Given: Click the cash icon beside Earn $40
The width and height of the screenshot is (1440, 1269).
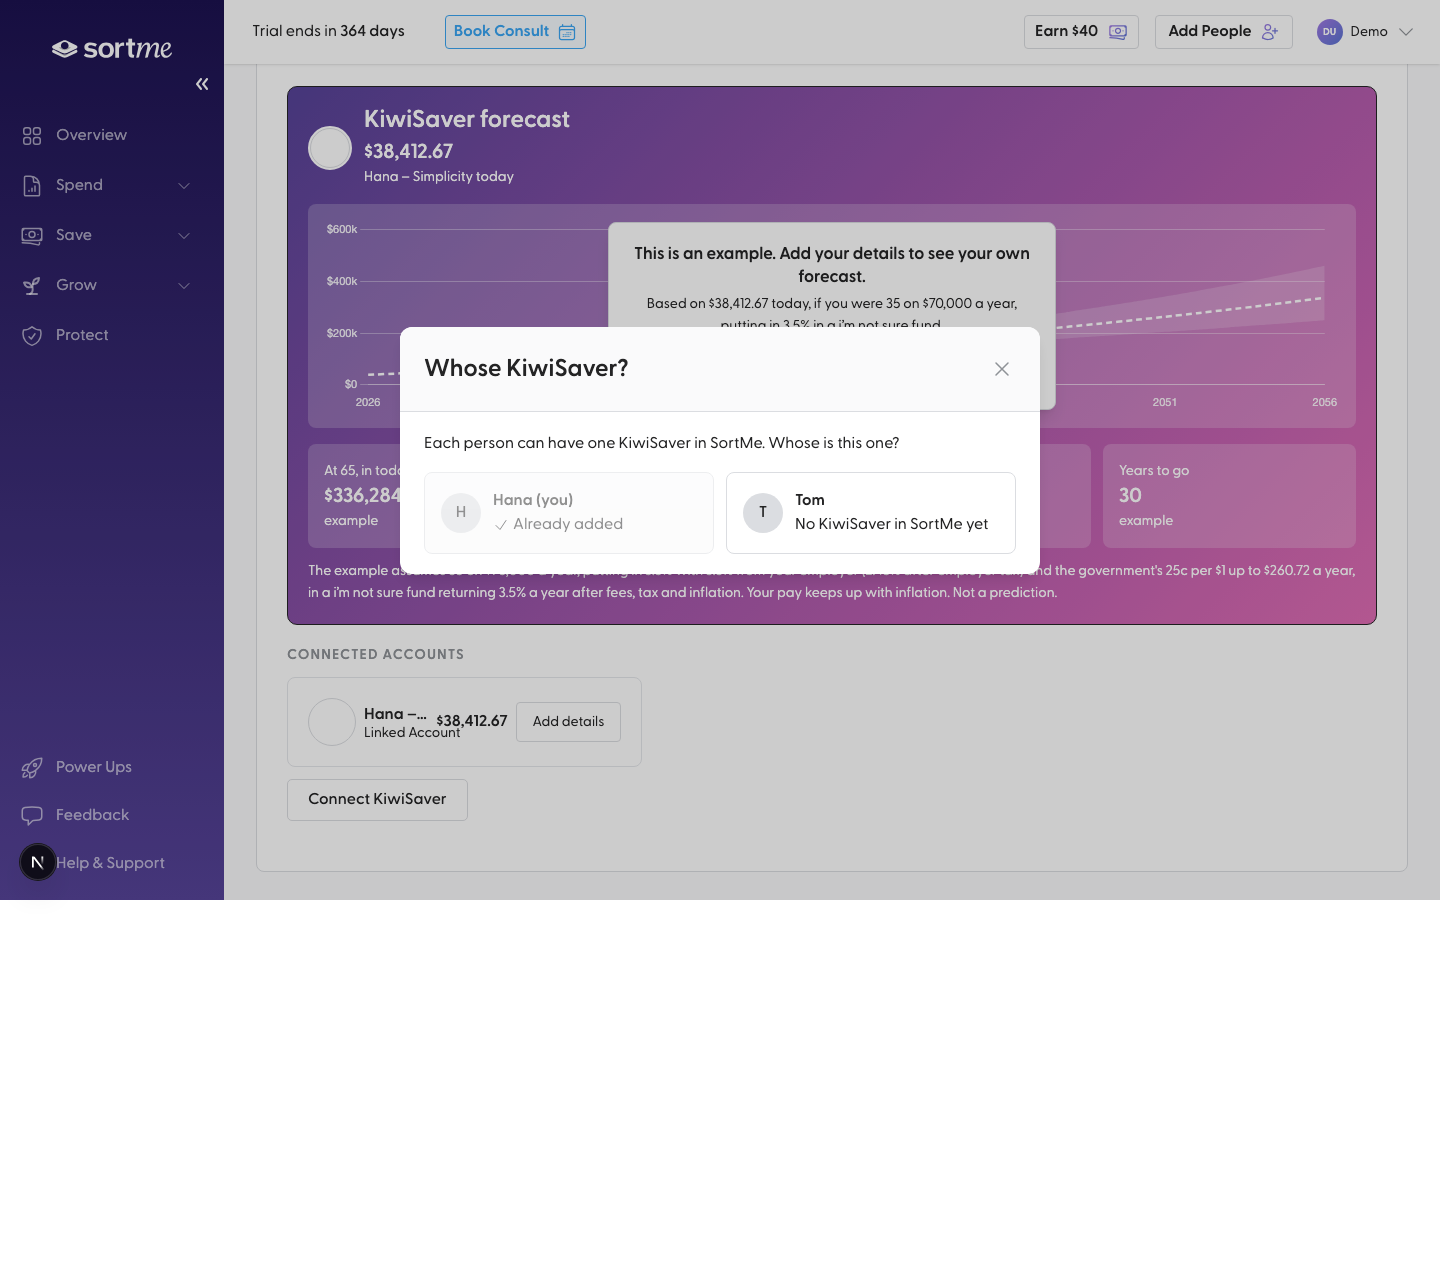Looking at the screenshot, I should coord(1118,32).
